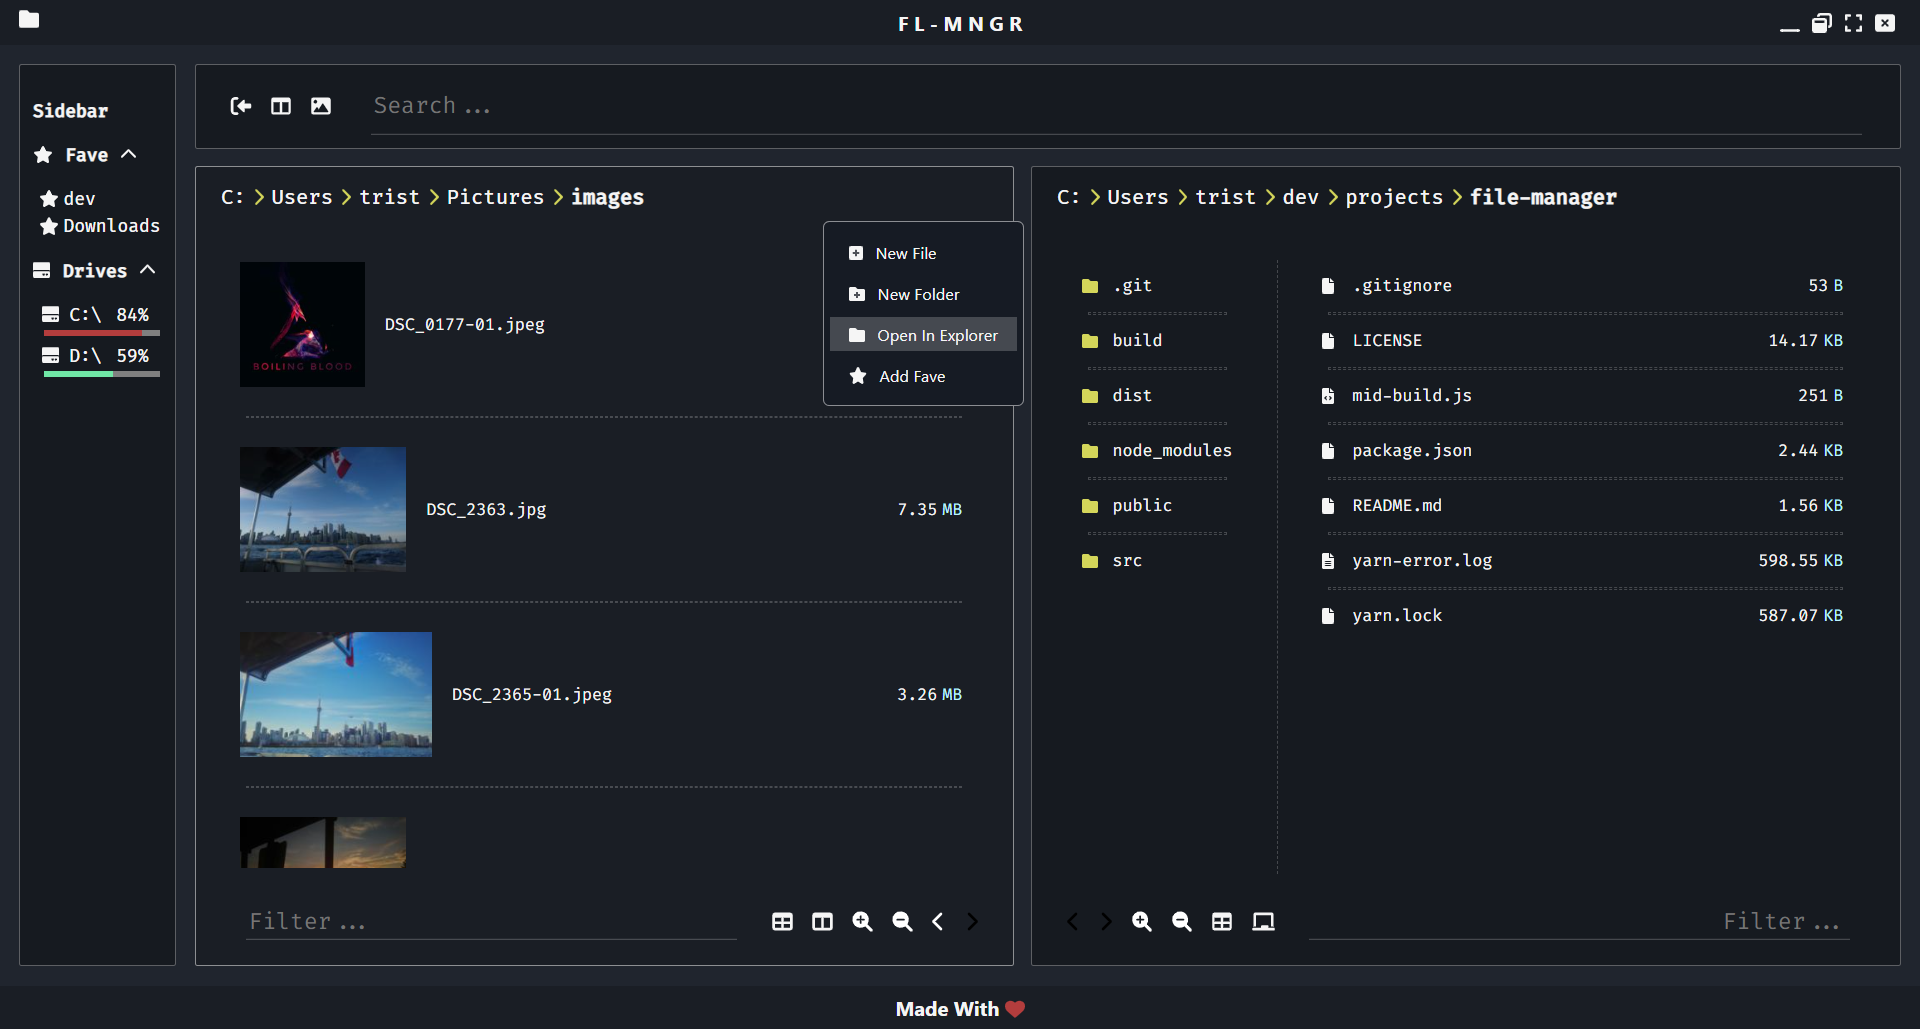Viewport: 1920px width, 1029px height.
Task: Switch left pane to grid table view
Action: [x=782, y=922]
